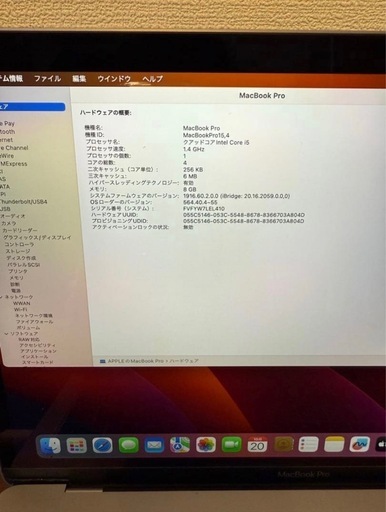Select インストール under ソフトウェア
This screenshot has height=512, width=386.
click(x=35, y=357)
